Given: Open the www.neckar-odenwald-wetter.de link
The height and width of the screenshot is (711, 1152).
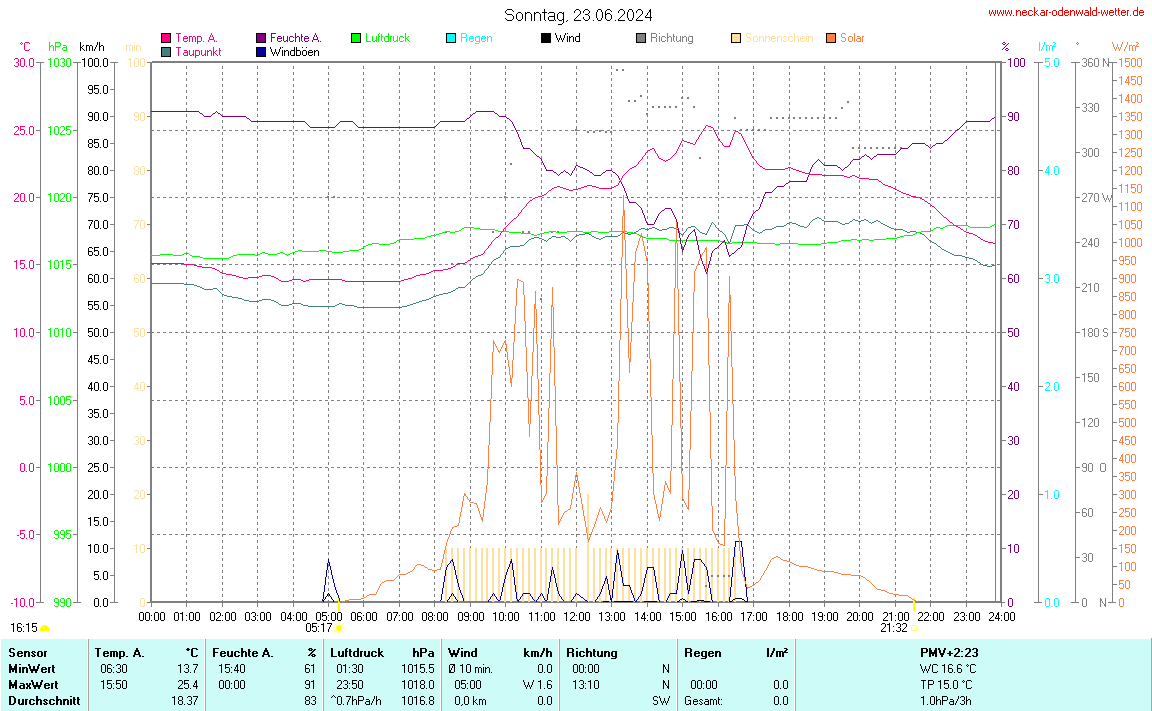Looking at the screenshot, I should tap(1066, 13).
